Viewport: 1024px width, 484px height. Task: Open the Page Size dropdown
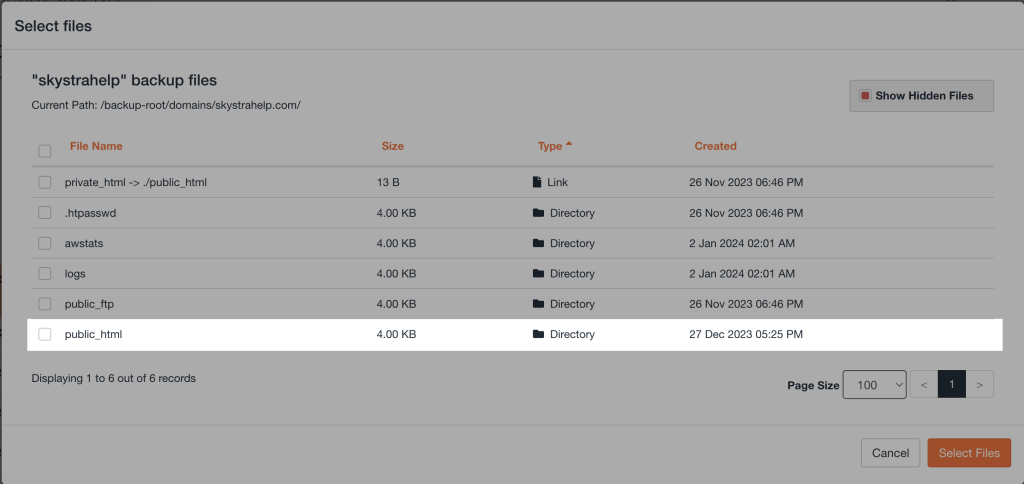(x=874, y=384)
